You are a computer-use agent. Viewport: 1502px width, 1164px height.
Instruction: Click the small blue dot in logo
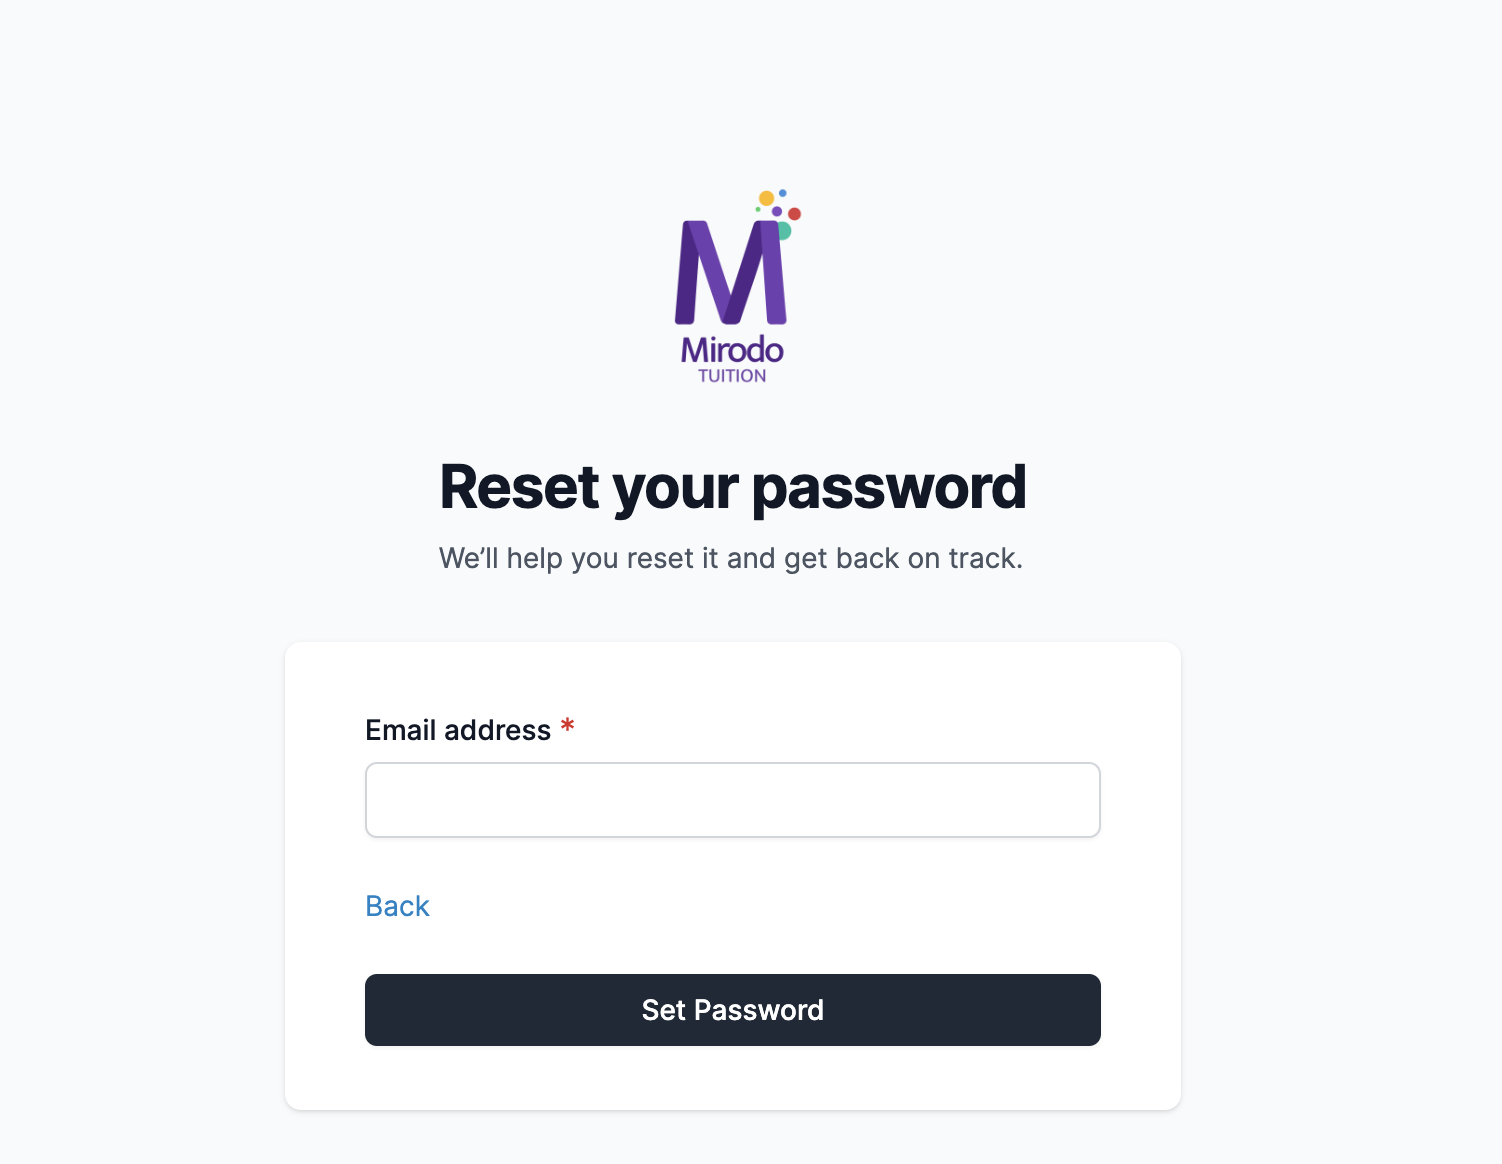[x=783, y=193]
